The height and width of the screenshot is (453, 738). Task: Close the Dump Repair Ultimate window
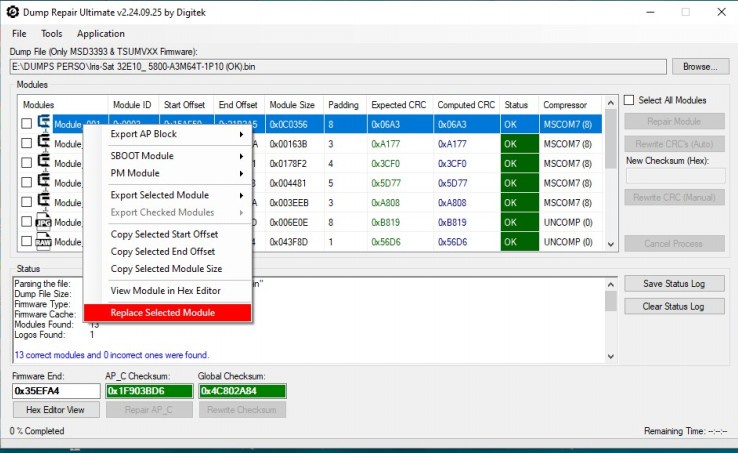tap(722, 12)
